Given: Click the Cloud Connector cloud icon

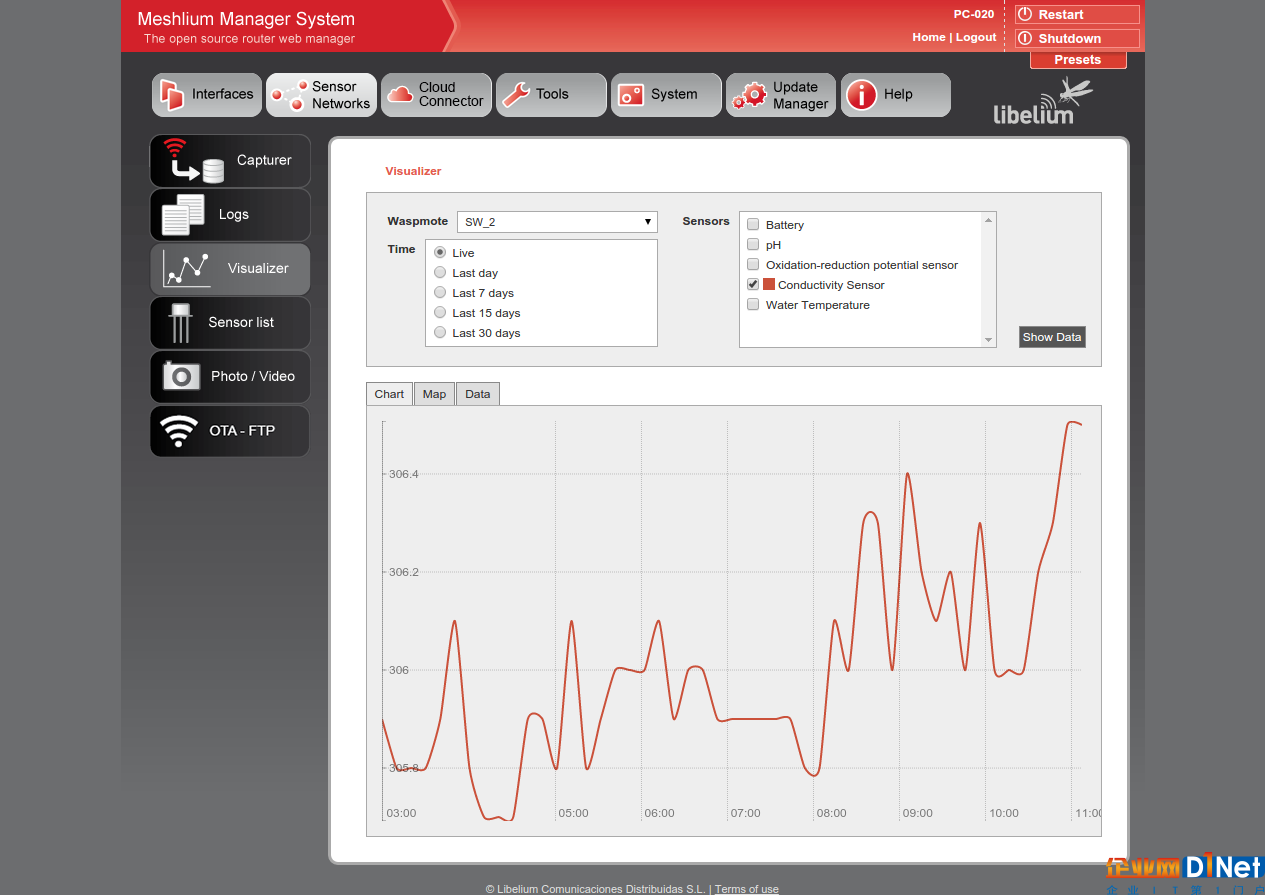Looking at the screenshot, I should [400, 95].
